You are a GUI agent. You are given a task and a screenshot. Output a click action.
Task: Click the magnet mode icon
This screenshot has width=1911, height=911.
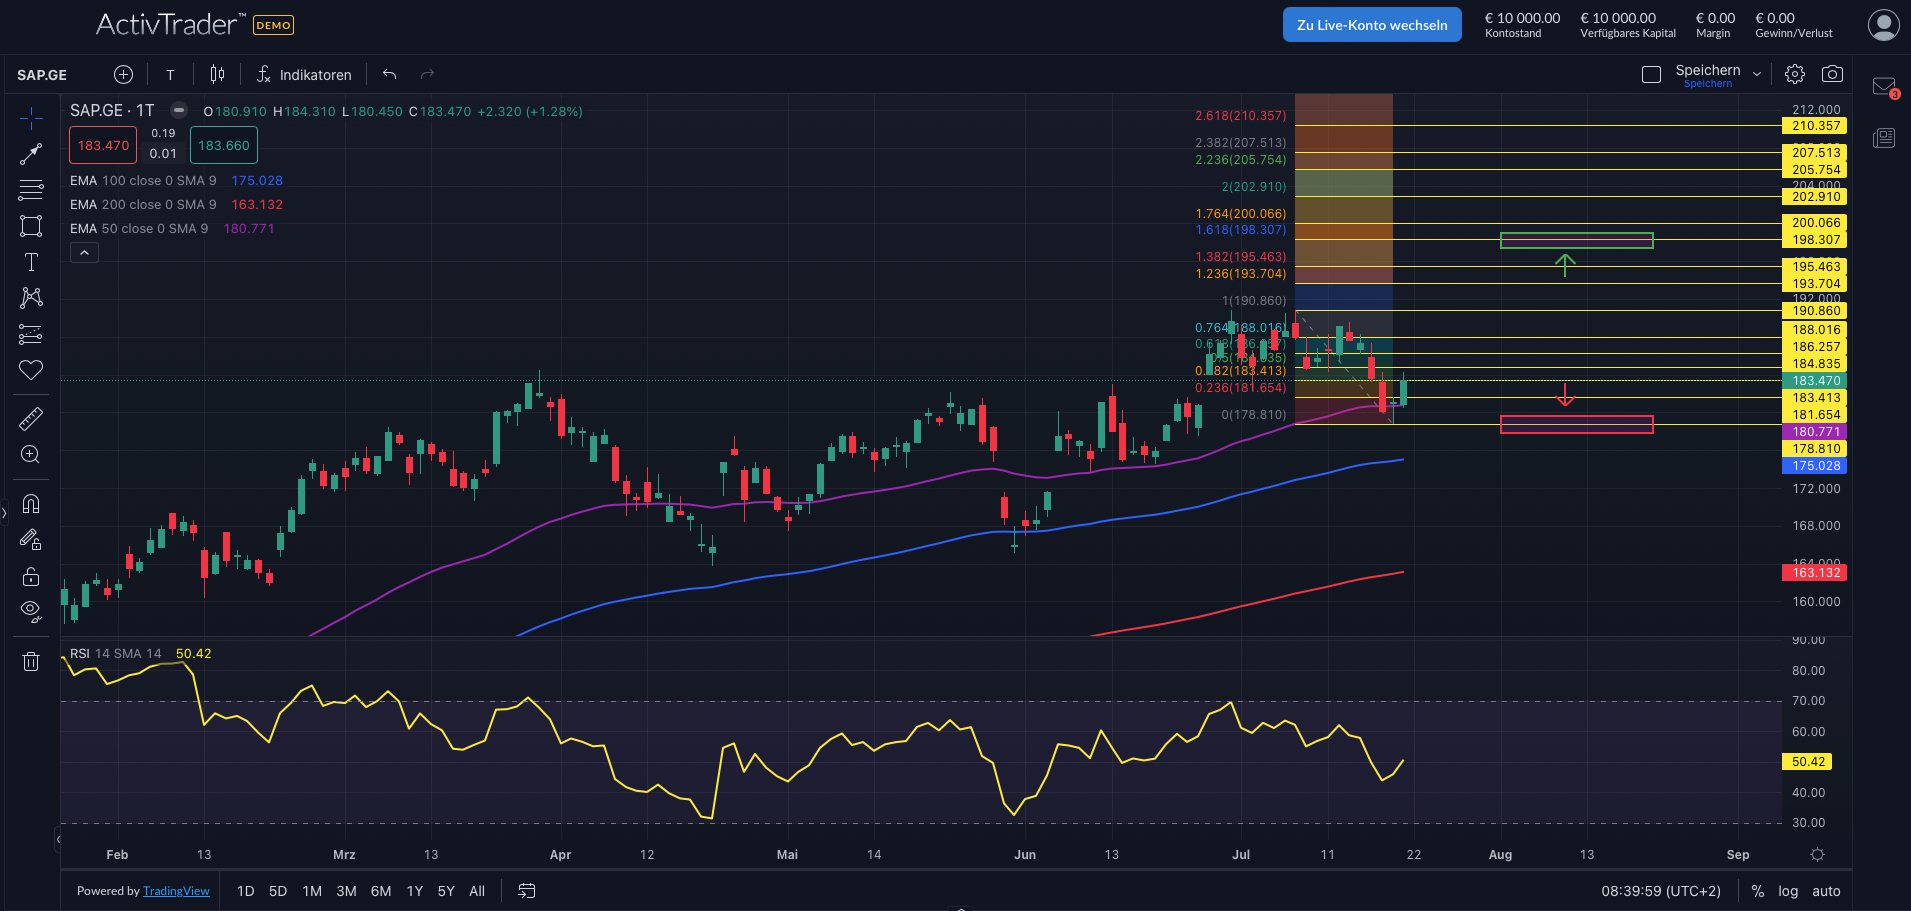[31, 504]
